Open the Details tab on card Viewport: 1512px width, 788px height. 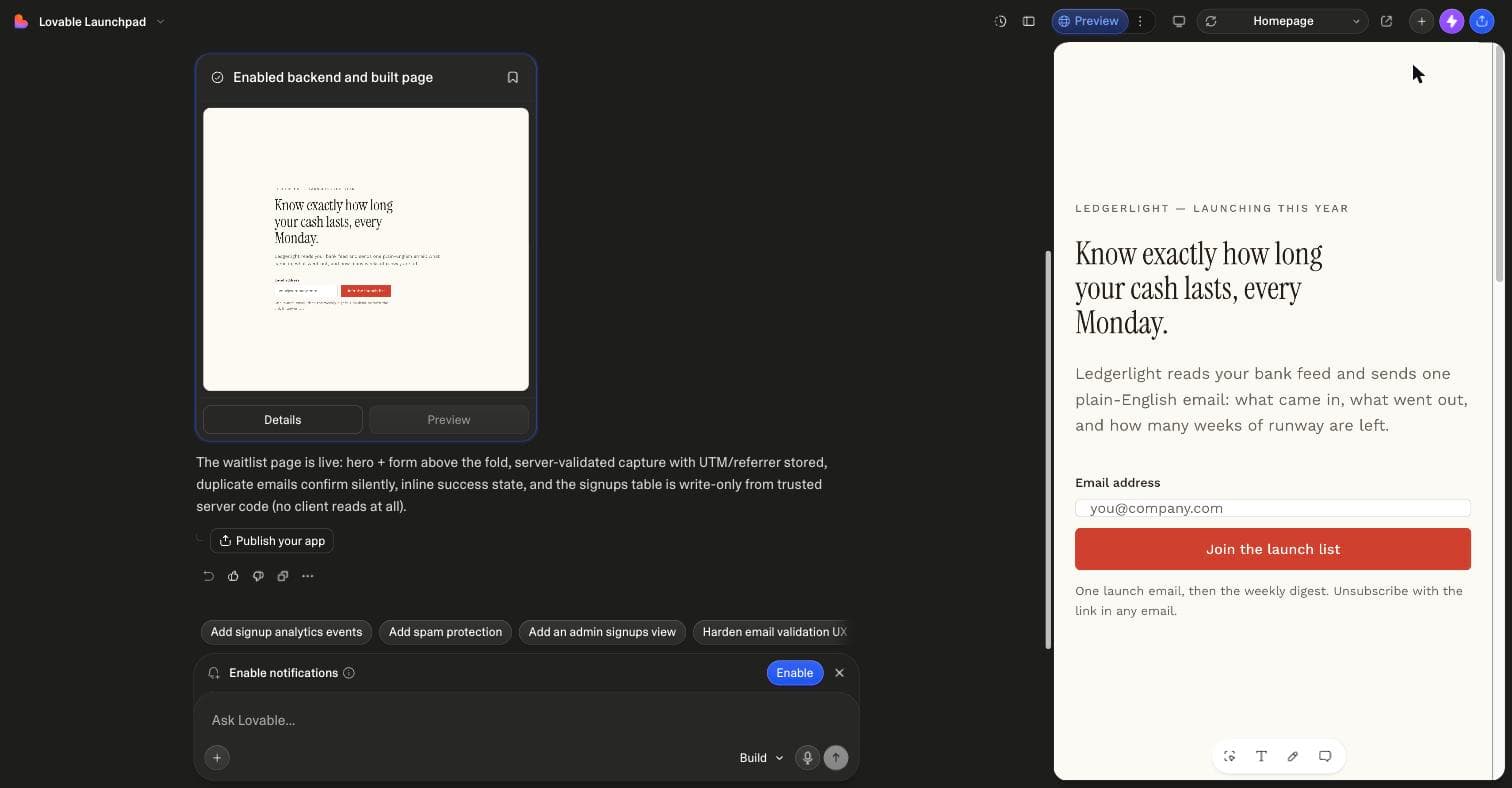click(x=283, y=420)
